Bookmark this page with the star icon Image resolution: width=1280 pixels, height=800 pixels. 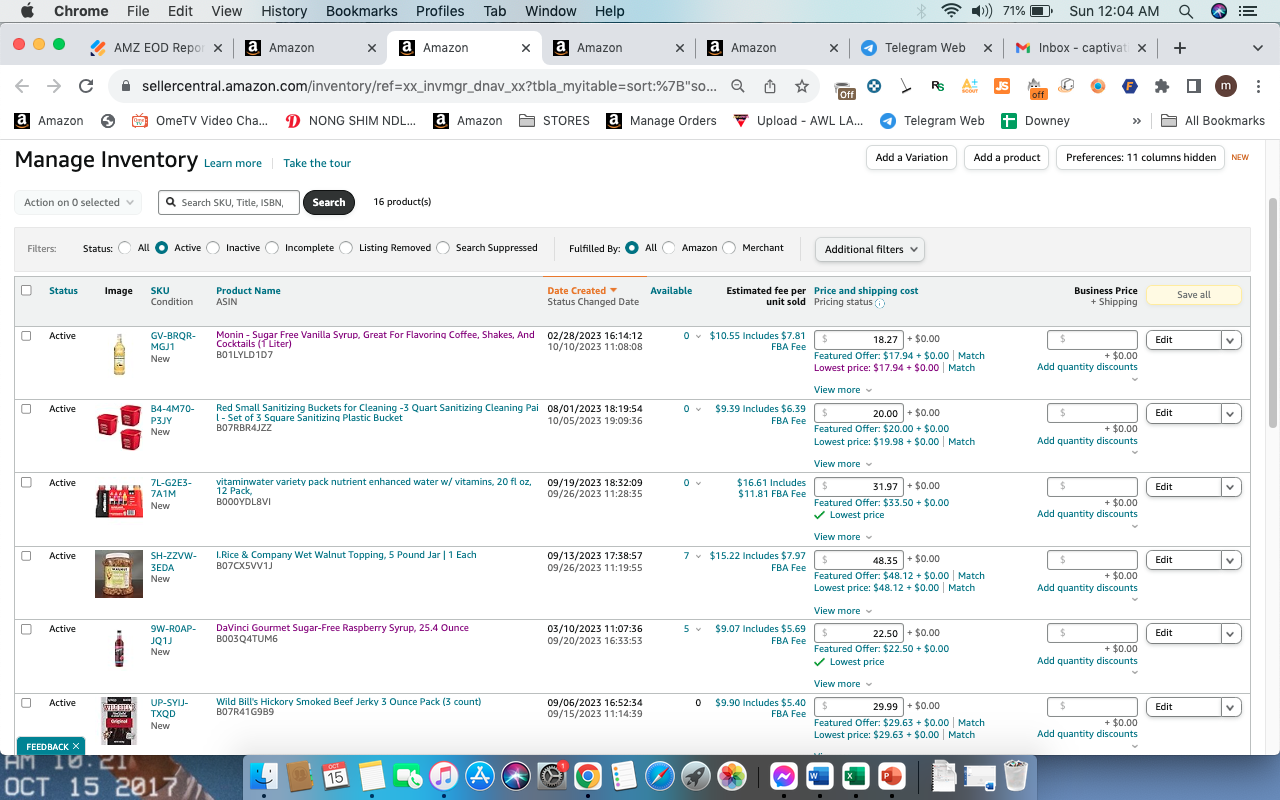(801, 86)
